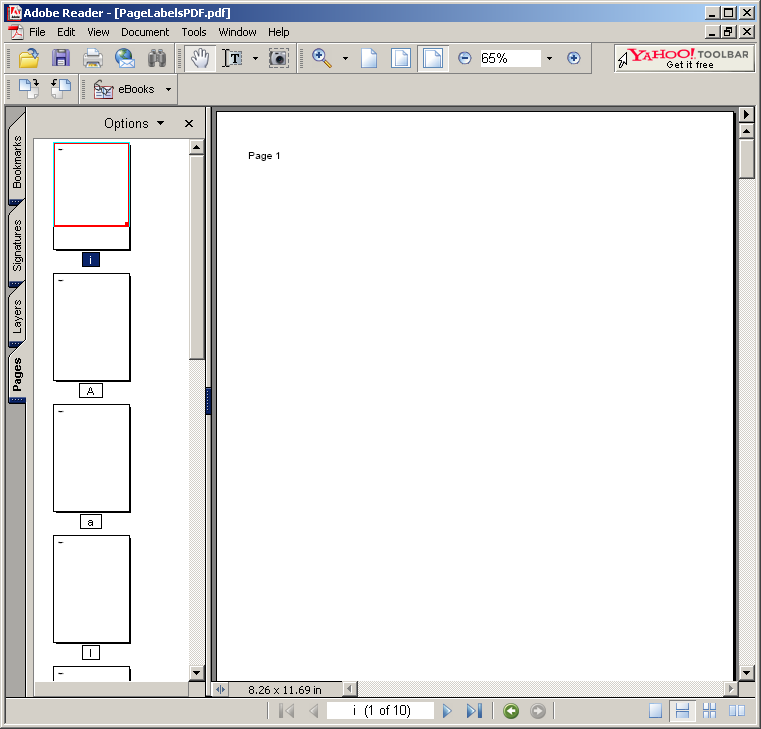
Task: Close the Pages navigation panel
Action: pos(189,123)
